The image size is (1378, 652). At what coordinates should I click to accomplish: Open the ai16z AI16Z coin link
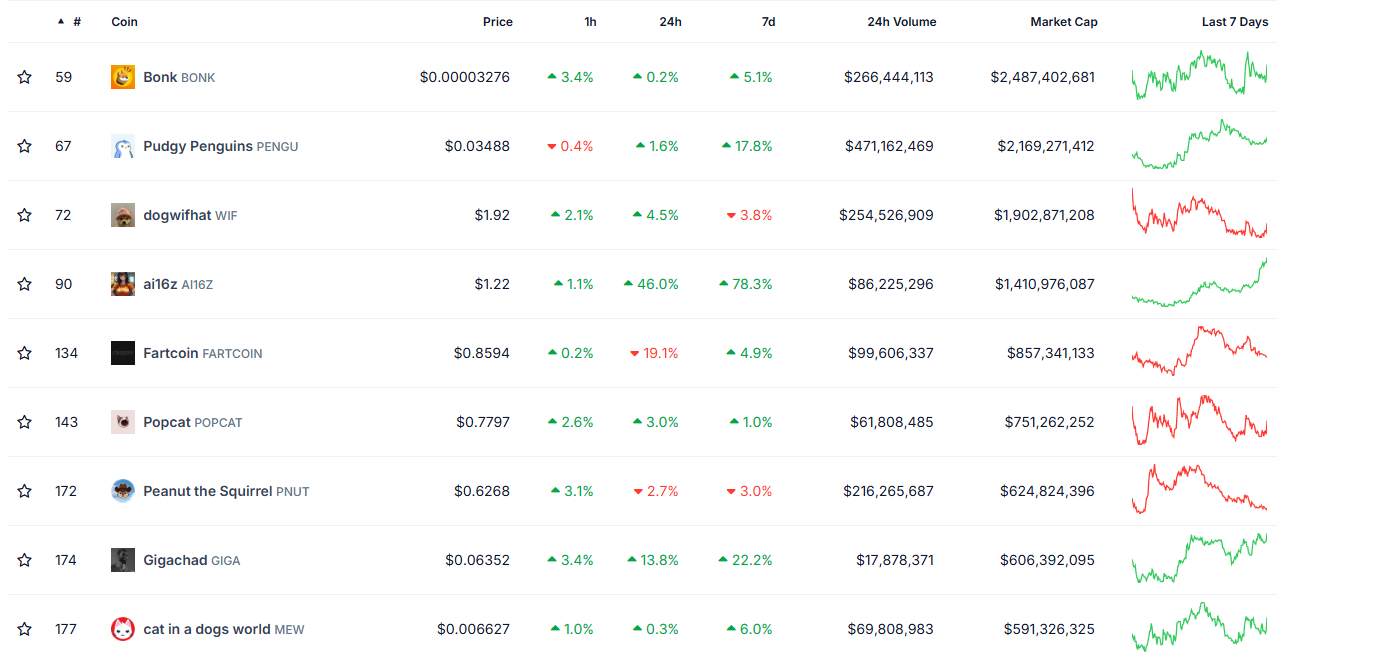coord(178,284)
